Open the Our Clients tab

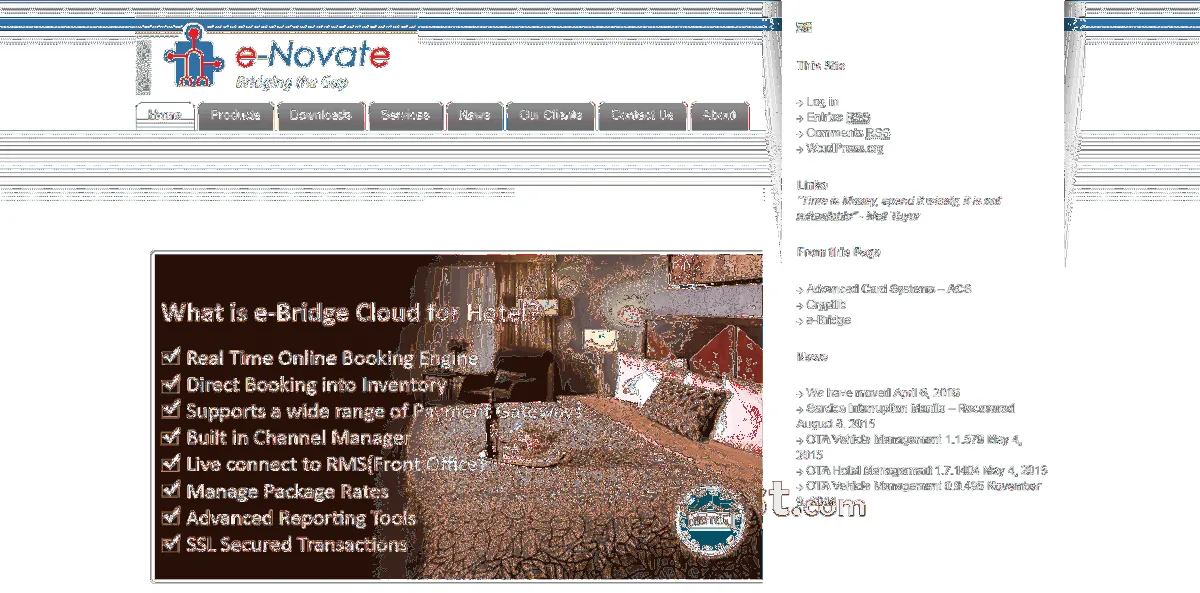[550, 115]
